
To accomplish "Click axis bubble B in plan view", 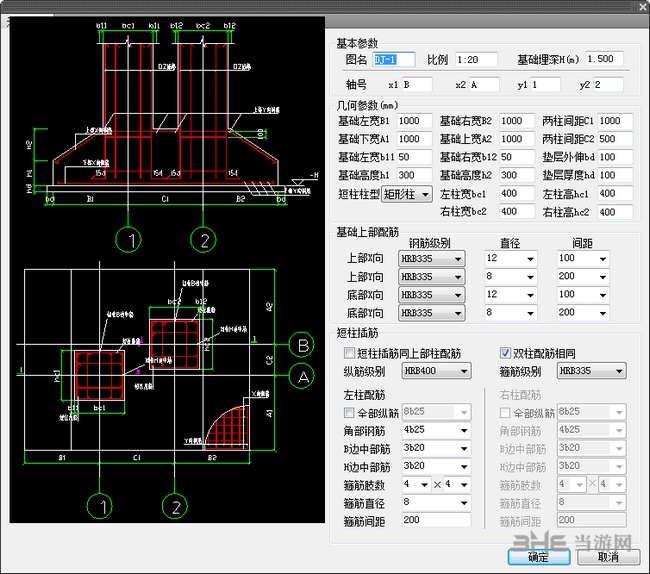I will click(301, 345).
